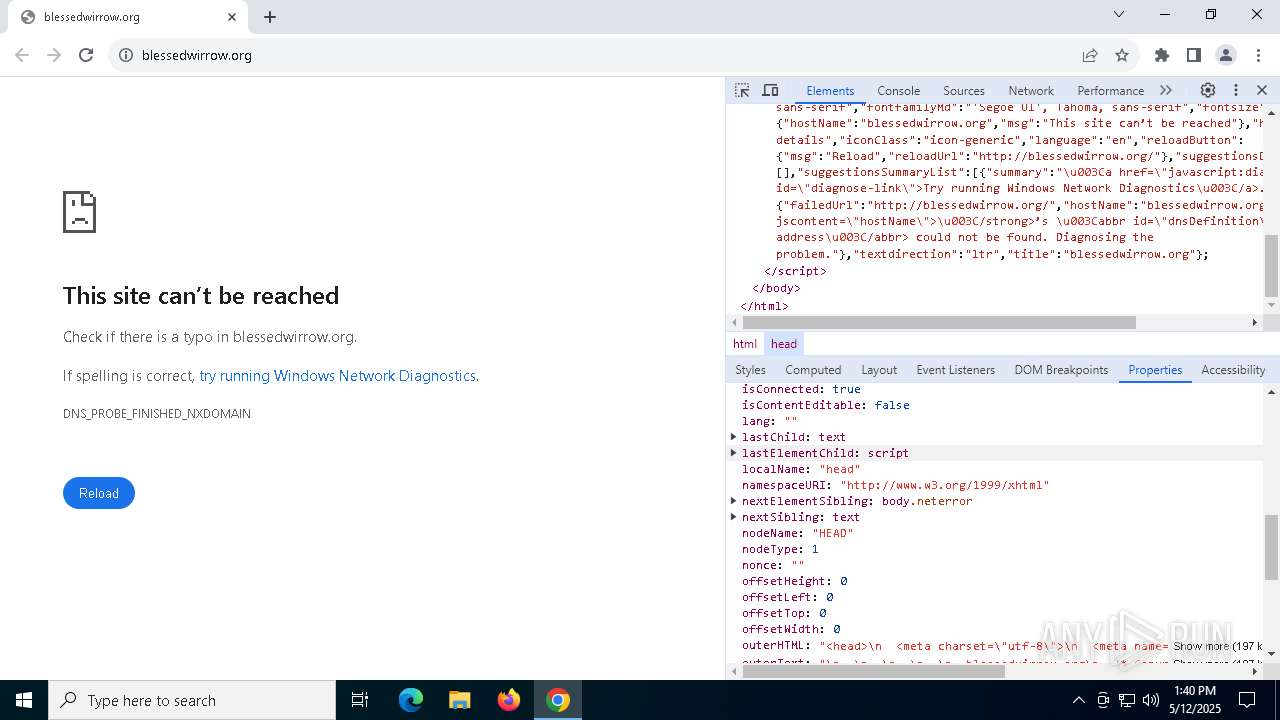1280x720 pixels.
Task: Open Task View on taskbar
Action: click(x=360, y=700)
